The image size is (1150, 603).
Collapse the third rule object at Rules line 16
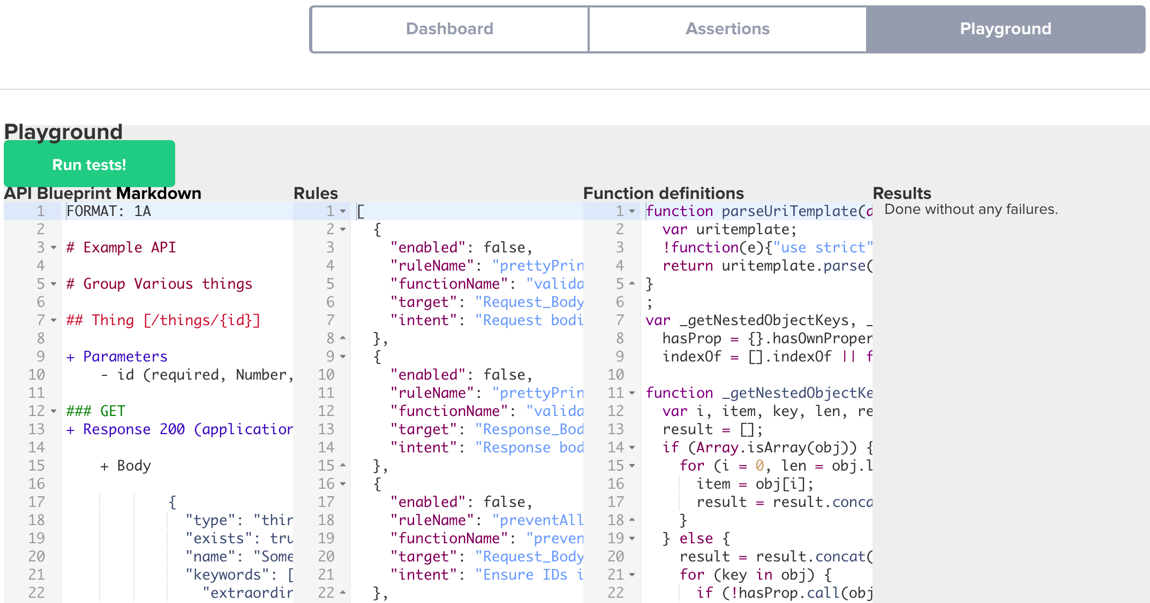[x=343, y=484]
